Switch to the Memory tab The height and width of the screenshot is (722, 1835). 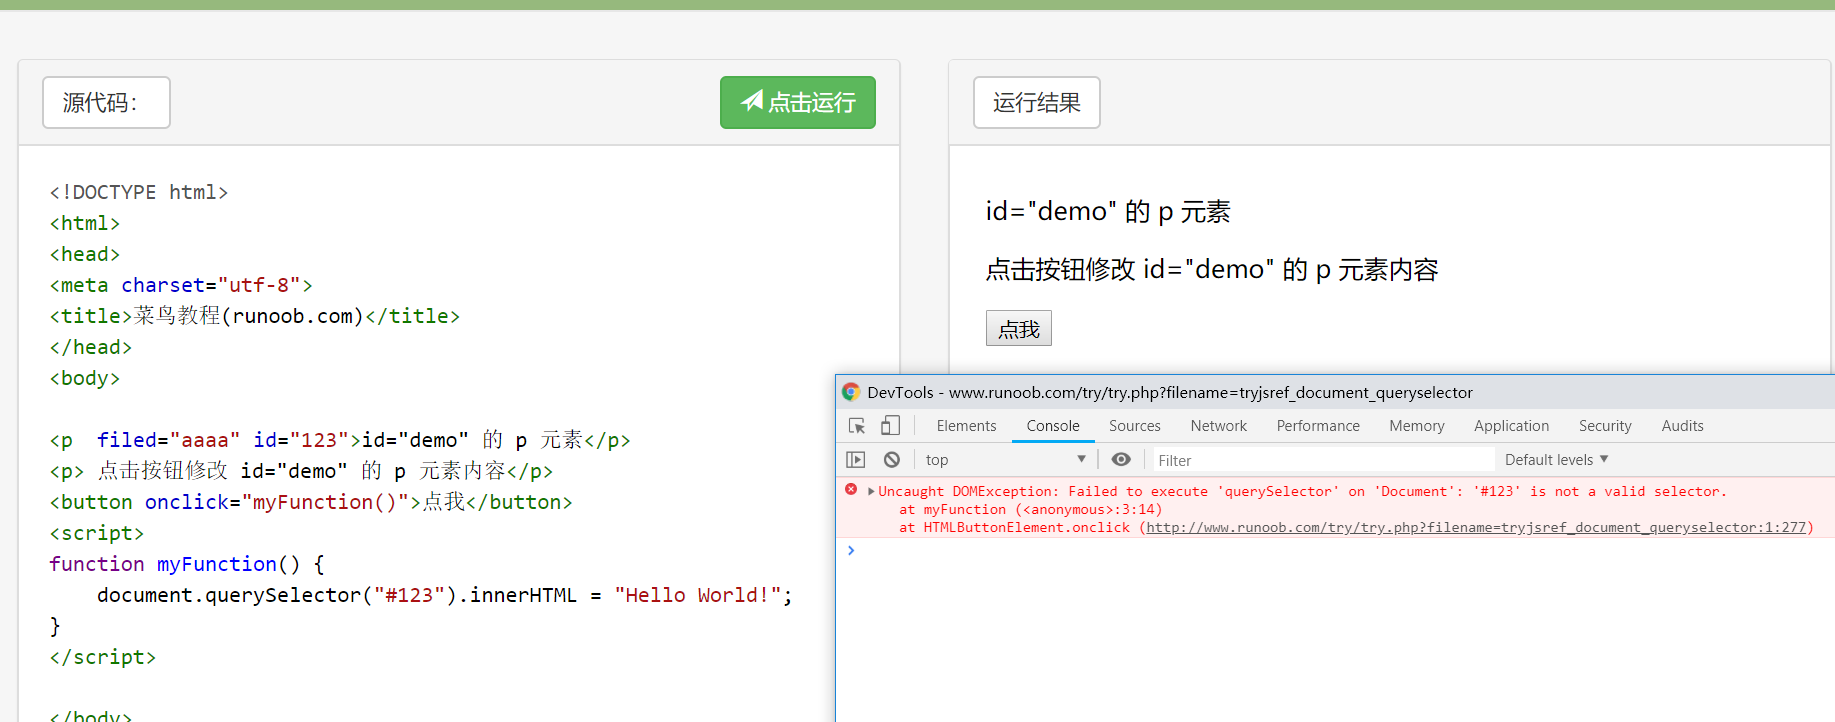1417,426
